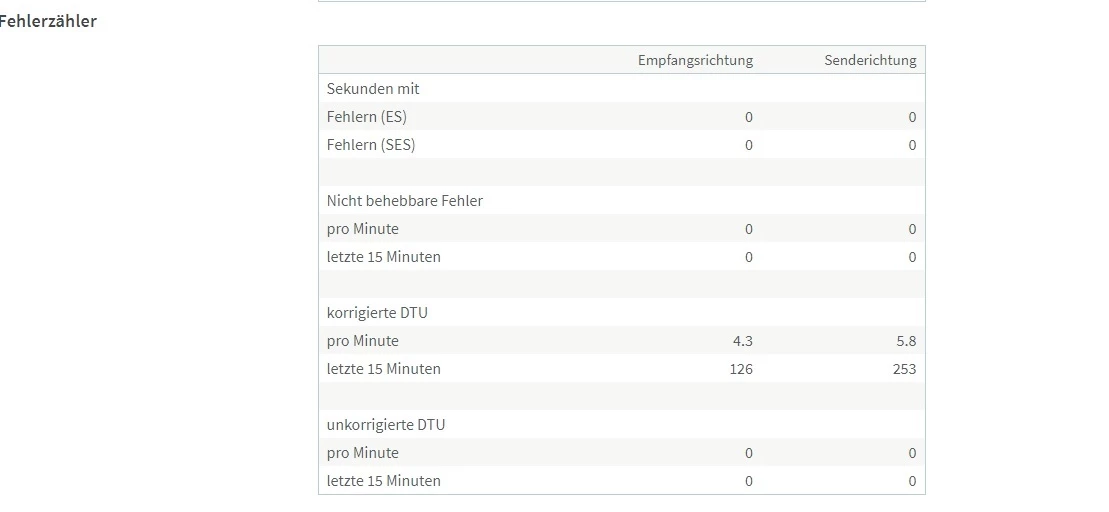Select the Nicht behebbare Fehler group label
The width and height of the screenshot is (1109, 512).
[405, 201]
